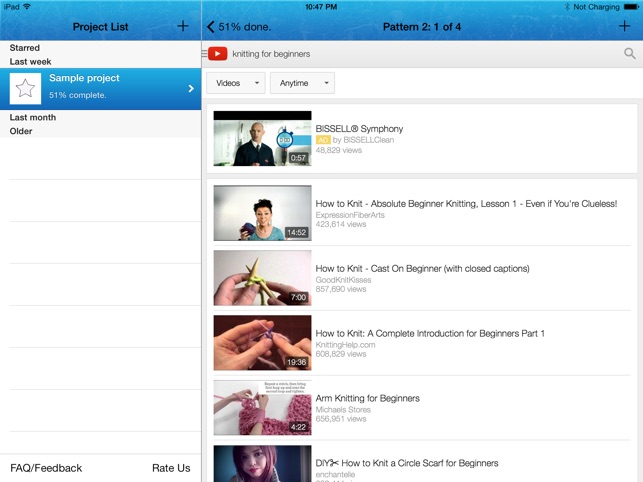Click the YouTube search magnifier icon
The image size is (643, 482).
point(629,53)
